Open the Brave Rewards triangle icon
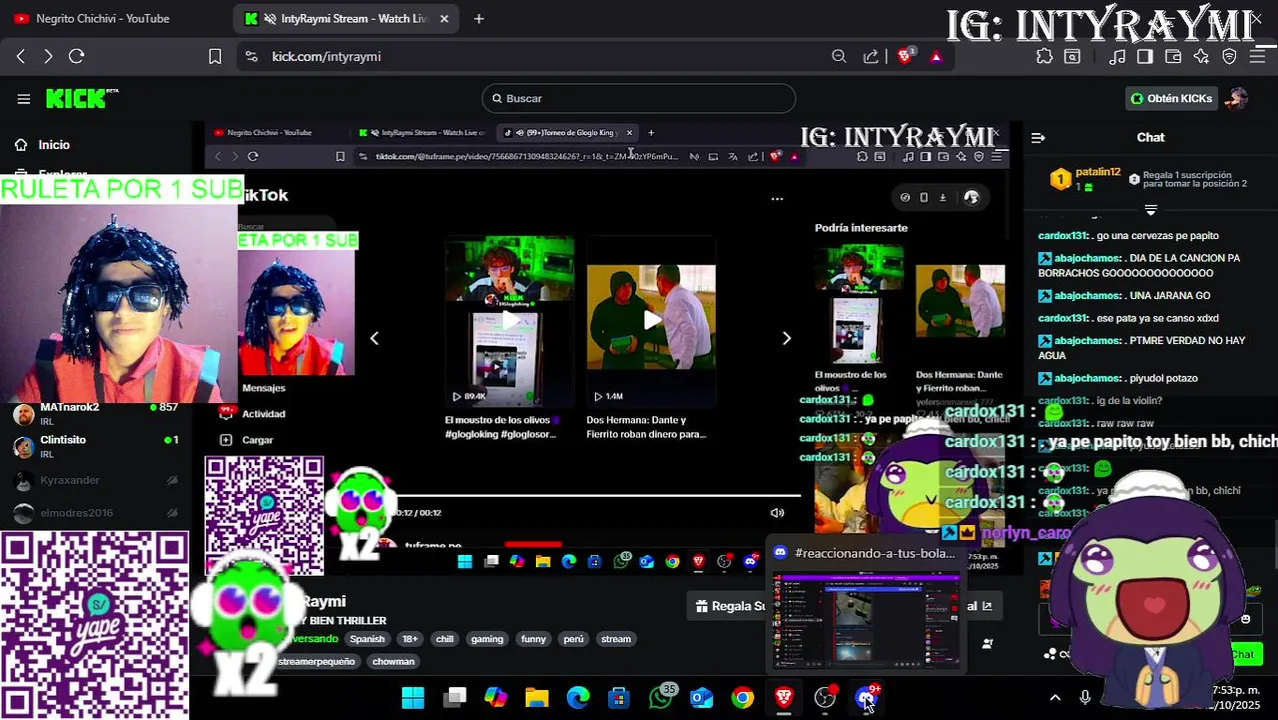Viewport: 1278px width, 720px height. click(936, 57)
